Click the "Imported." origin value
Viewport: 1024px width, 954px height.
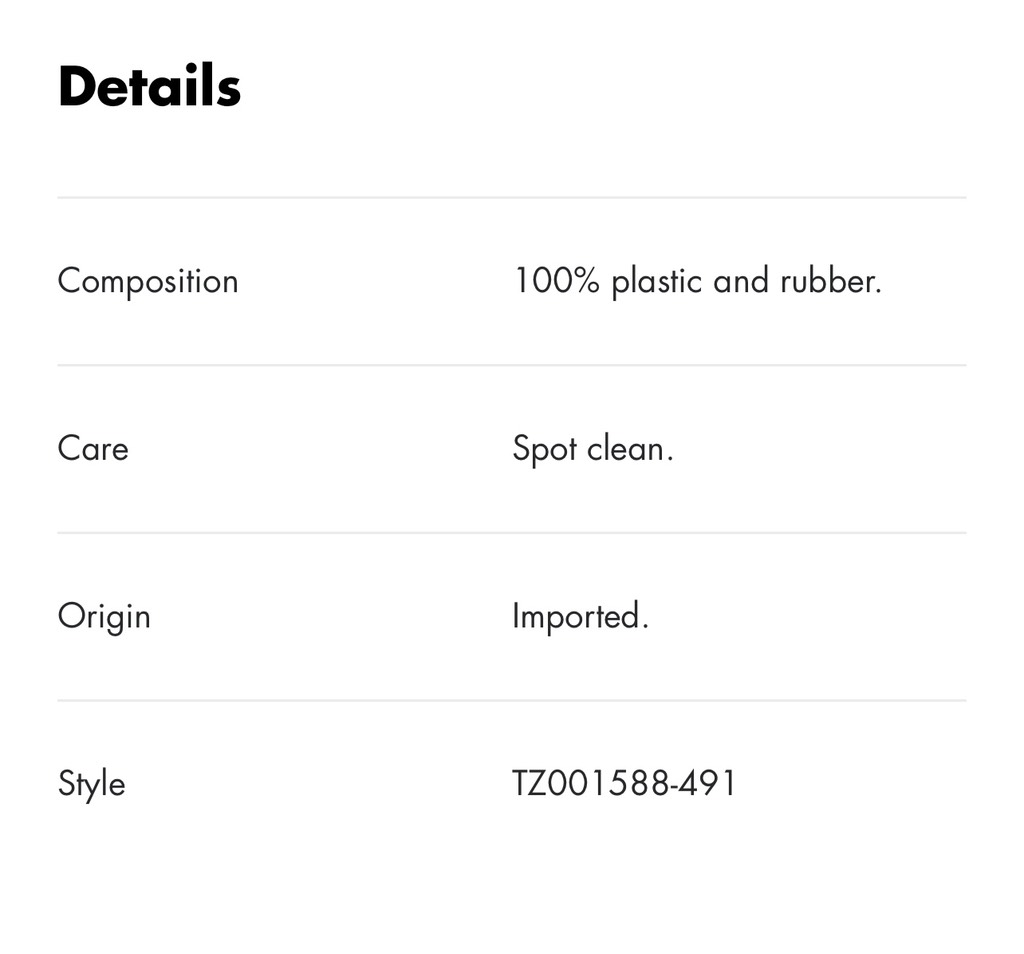(580, 616)
